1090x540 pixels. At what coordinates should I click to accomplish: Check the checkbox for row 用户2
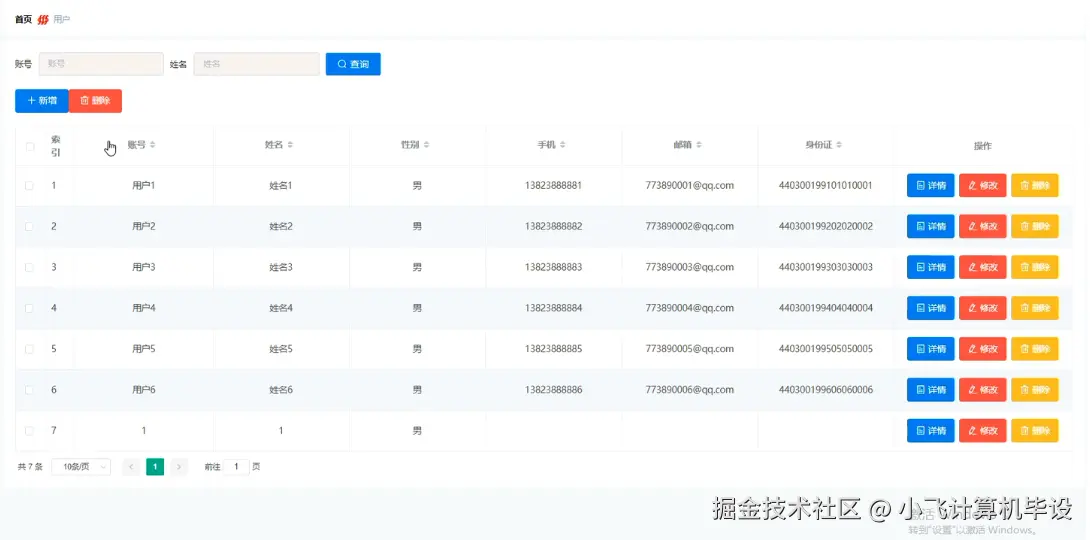29,227
